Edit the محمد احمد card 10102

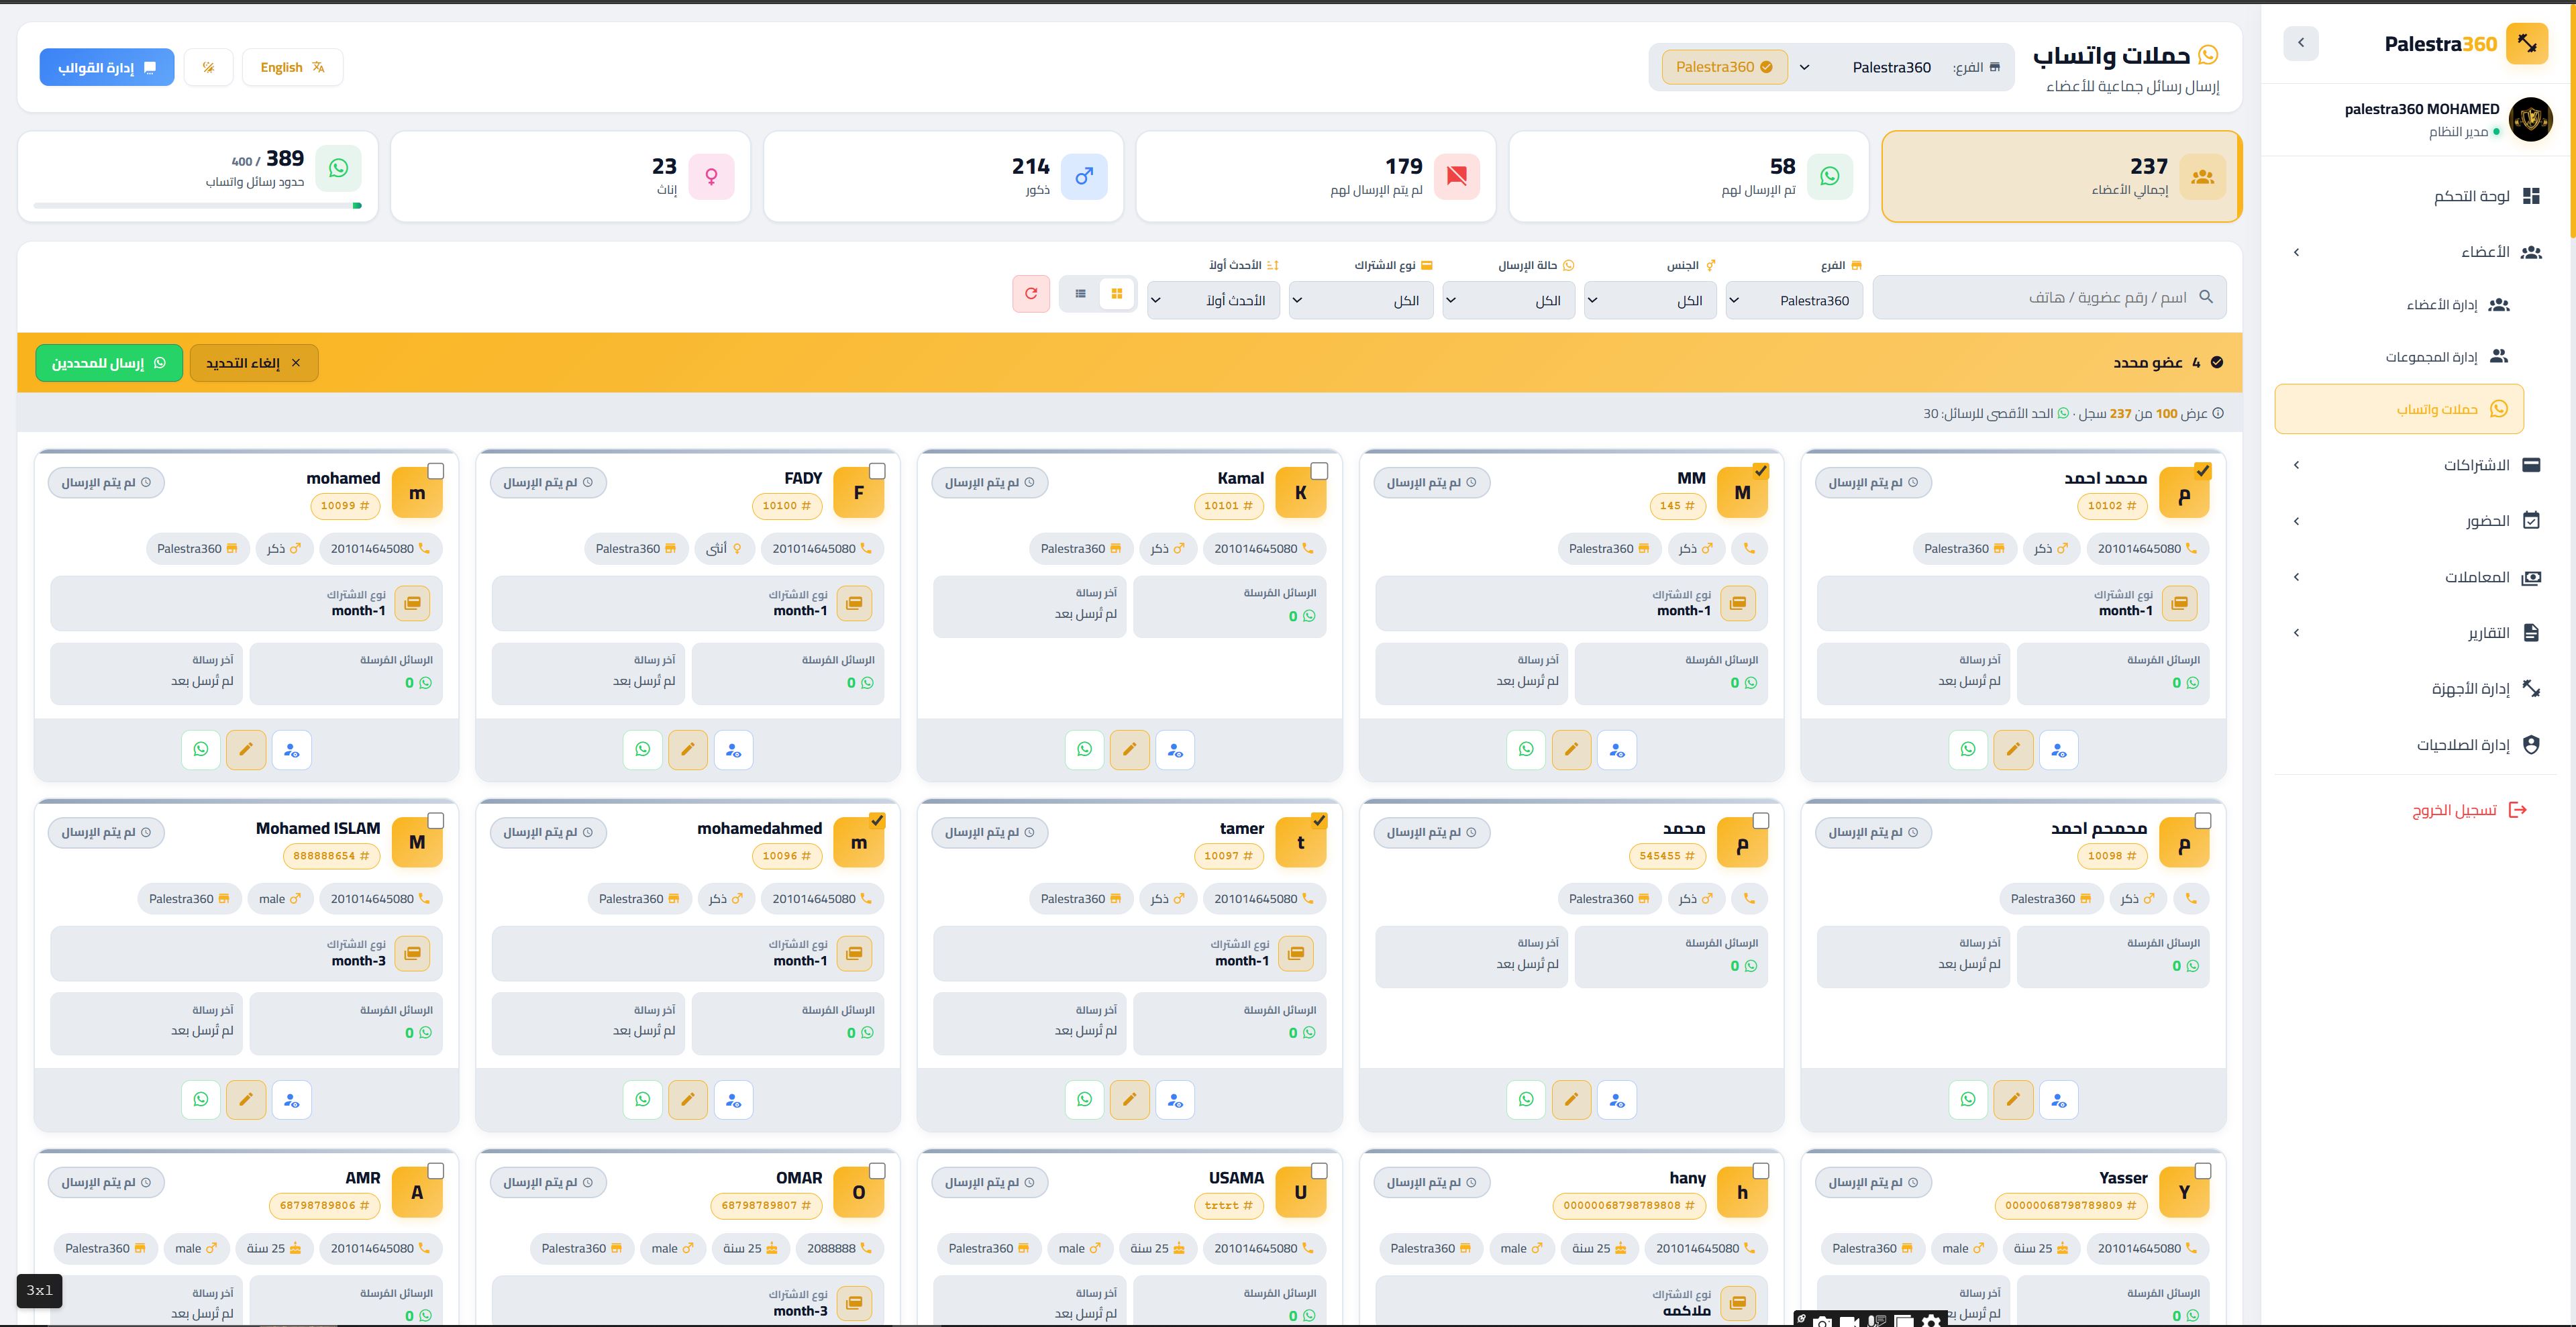2013,749
